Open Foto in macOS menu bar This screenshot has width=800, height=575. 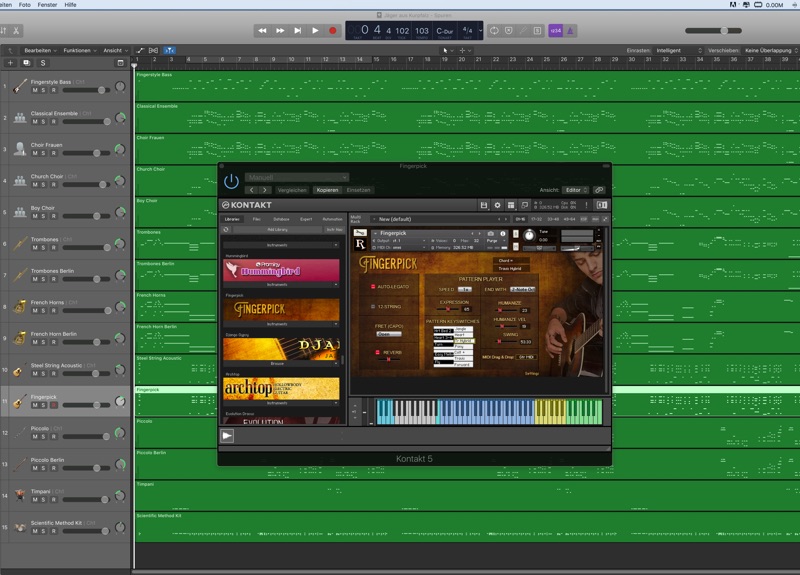pos(24,5)
